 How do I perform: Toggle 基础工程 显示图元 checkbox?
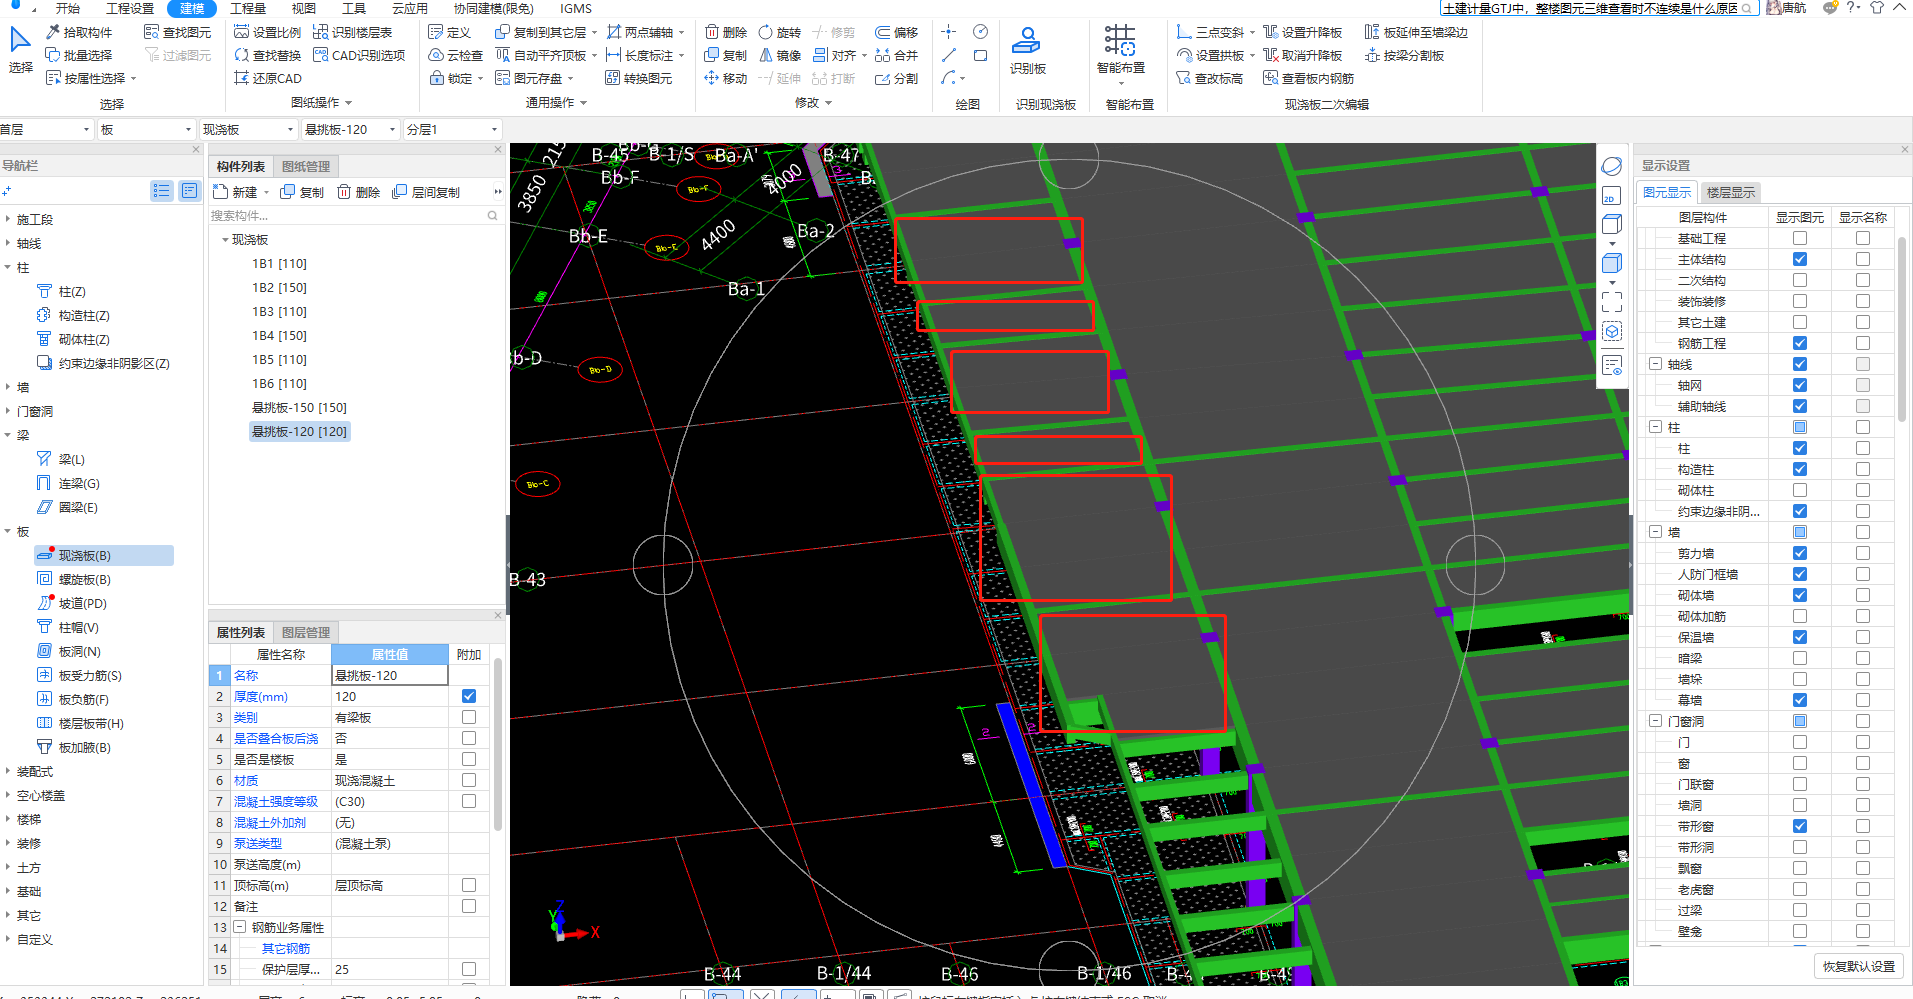click(x=1799, y=238)
